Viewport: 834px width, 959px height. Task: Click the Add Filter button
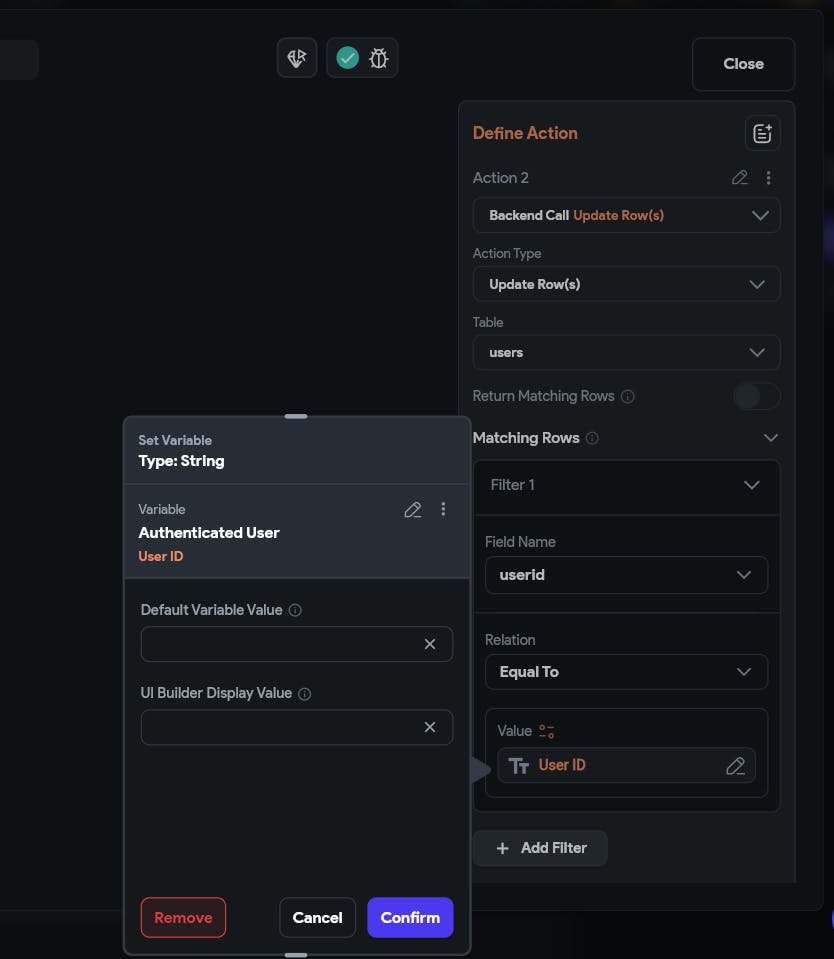[540, 848]
